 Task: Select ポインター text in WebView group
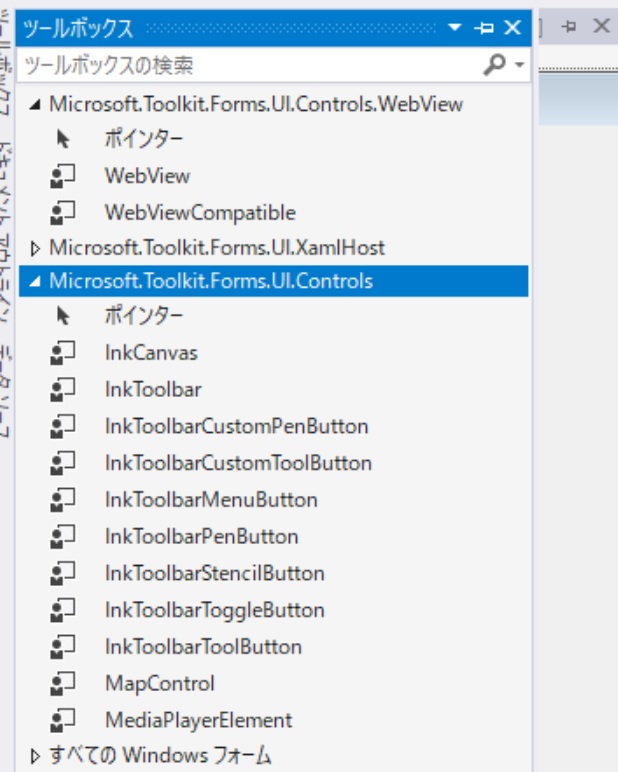pyautogui.click(x=143, y=139)
